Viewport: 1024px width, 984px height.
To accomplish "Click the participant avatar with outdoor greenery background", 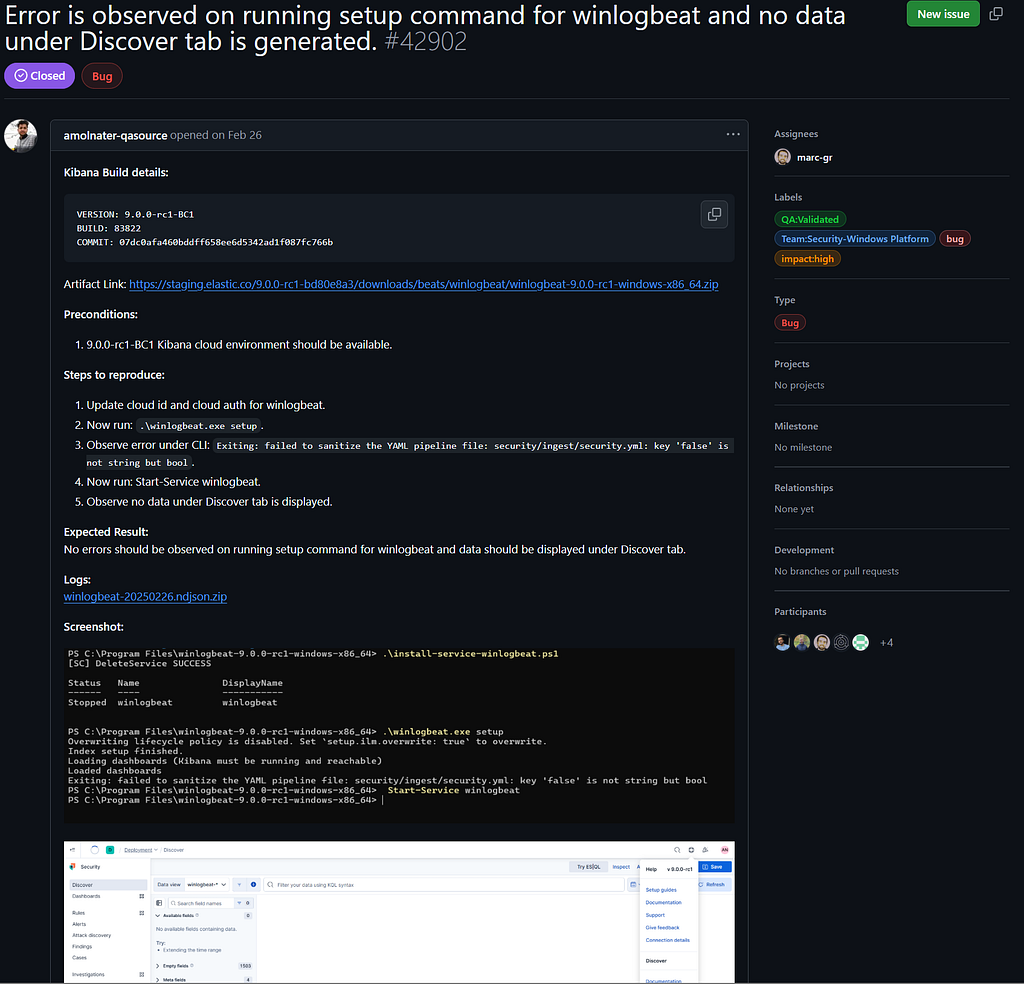I will click(x=802, y=643).
